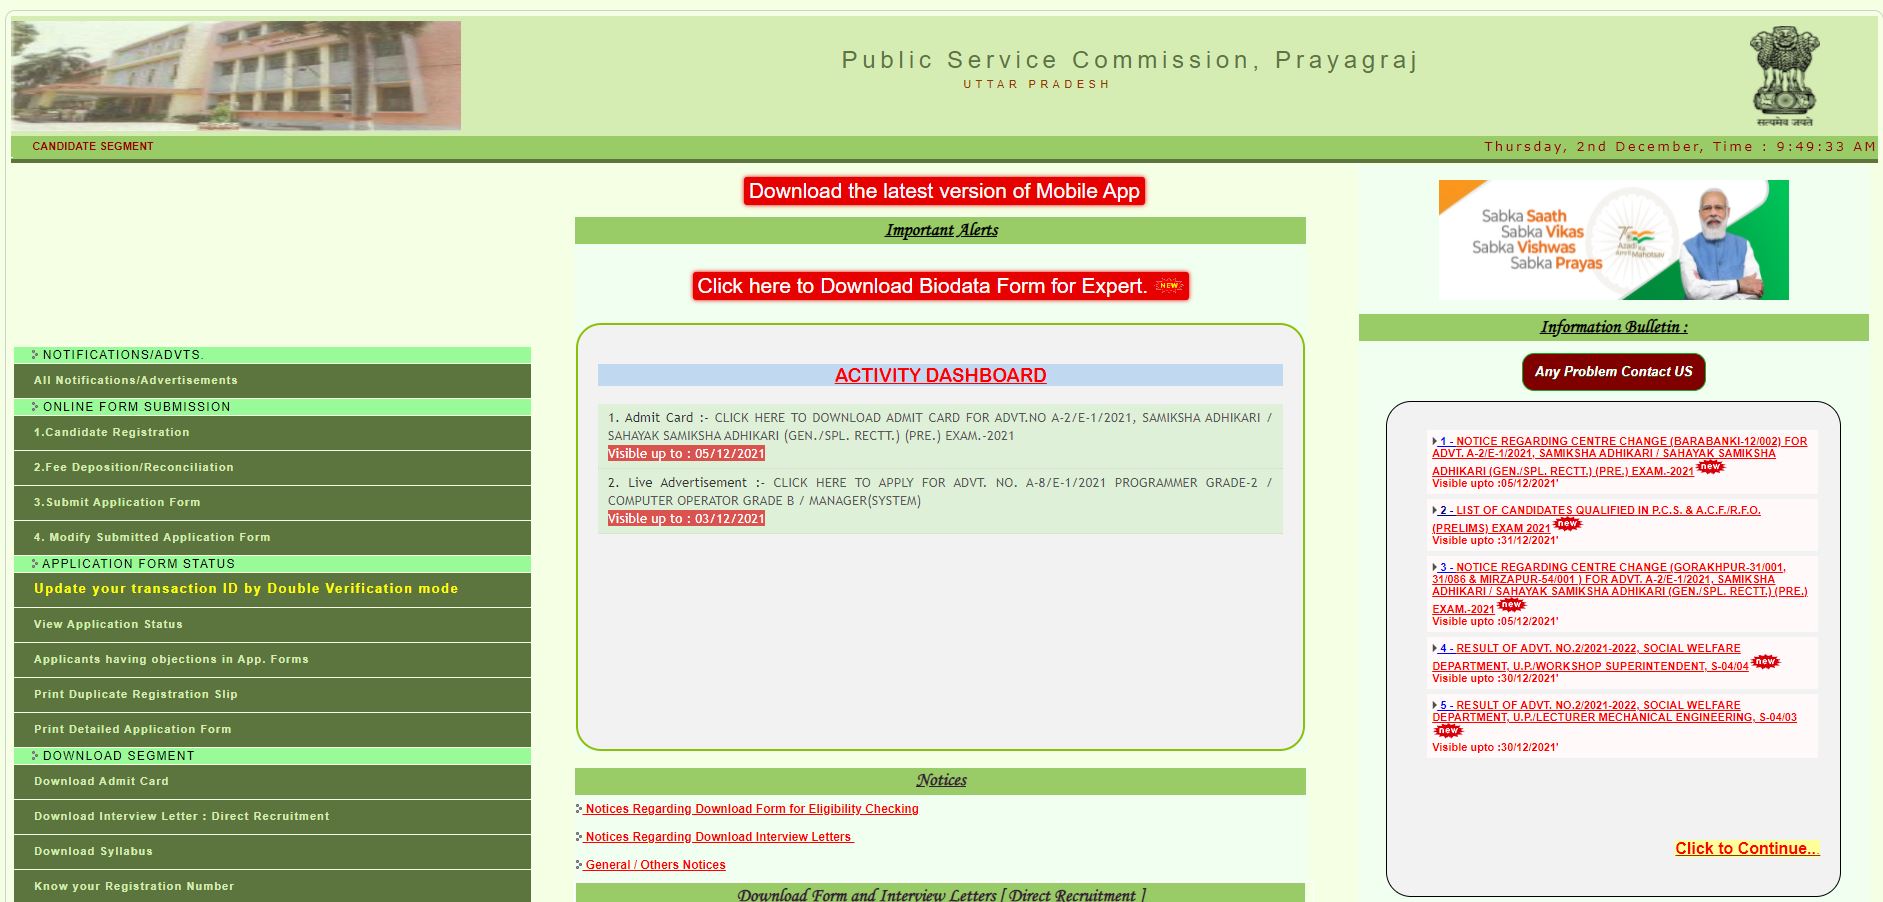Screen dimensions: 1883x902
Task: Open 1.Candidate Registration
Action: pyautogui.click(x=272, y=433)
